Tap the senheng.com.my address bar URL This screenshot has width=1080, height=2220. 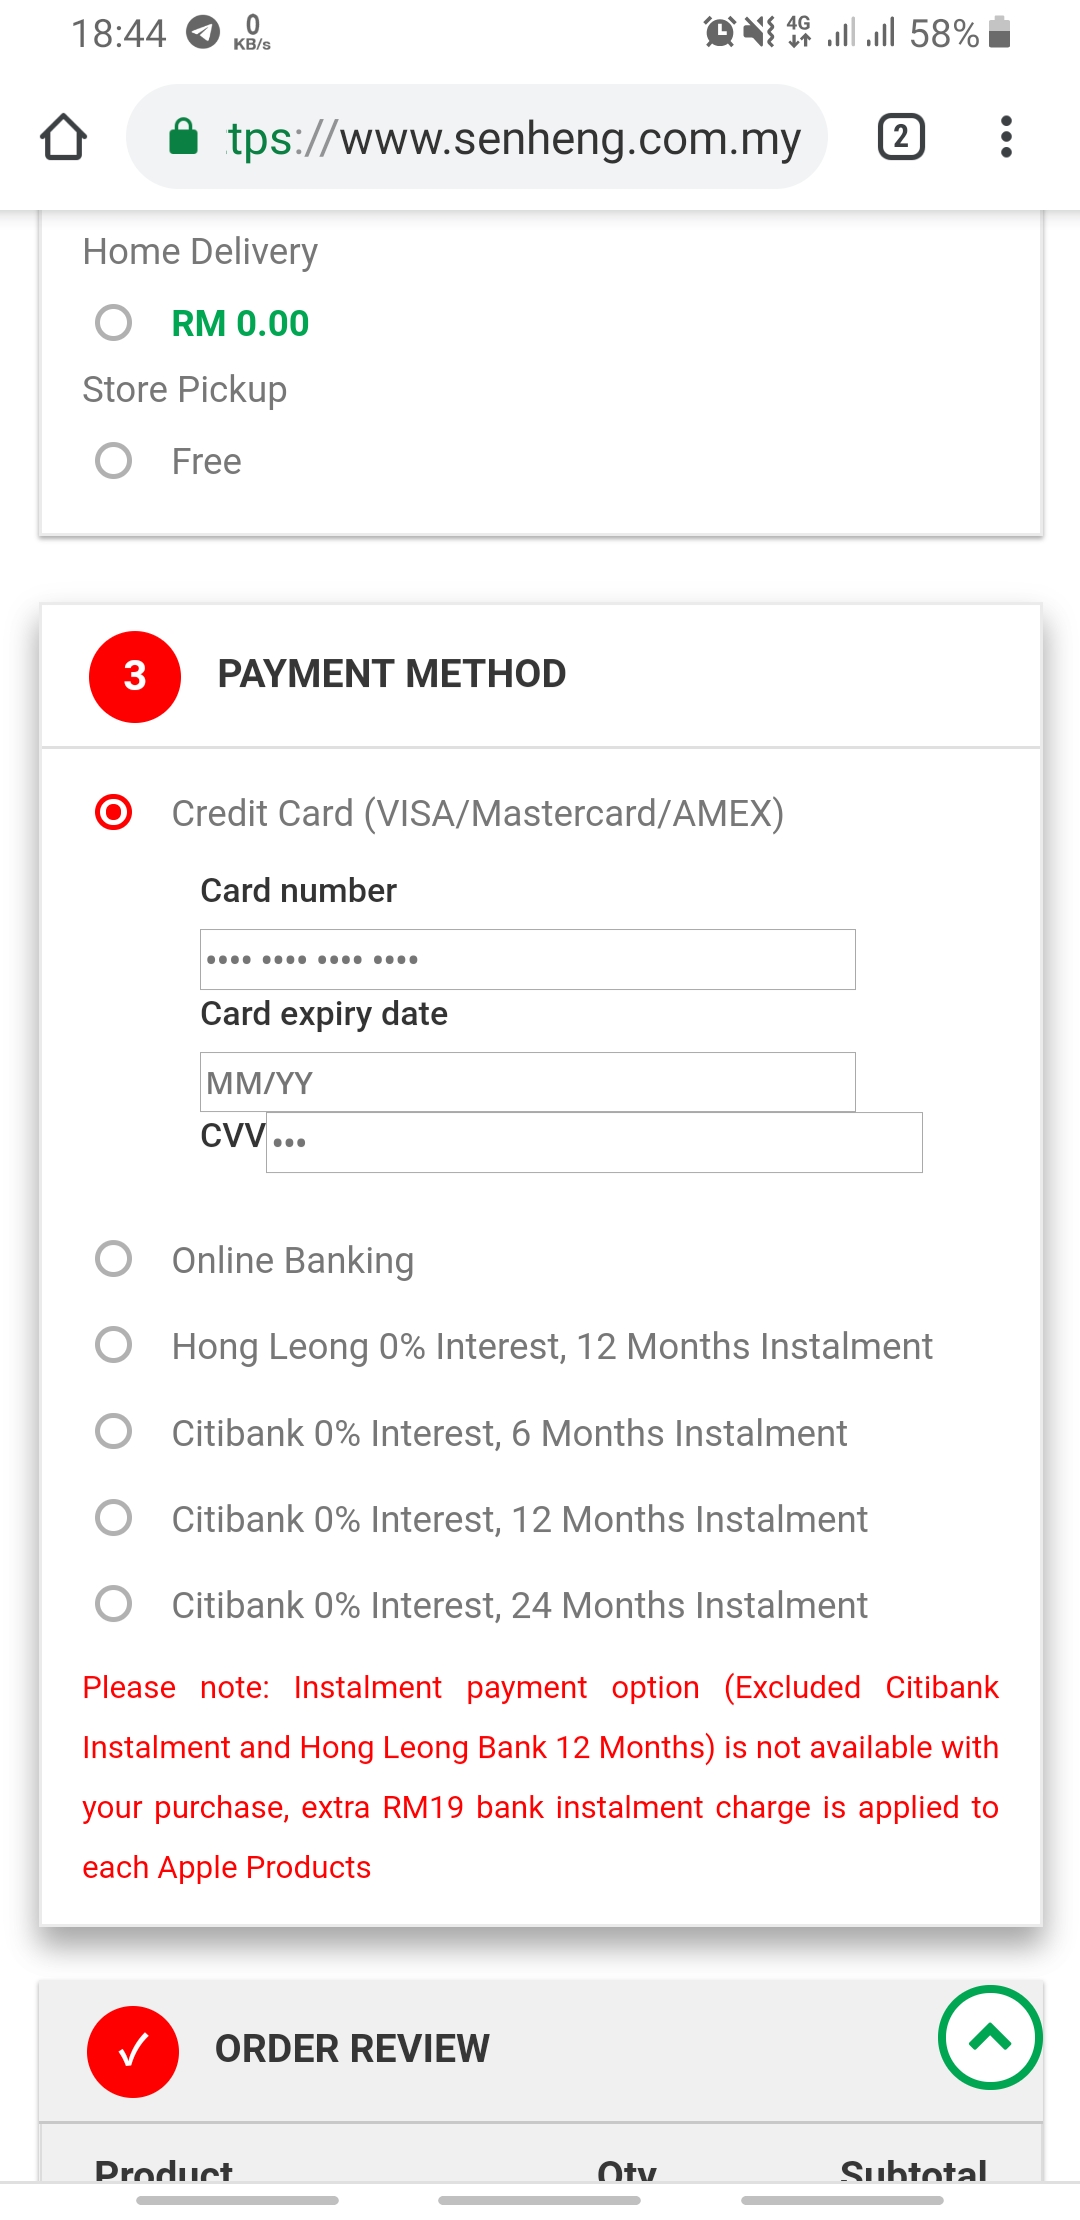(x=514, y=138)
